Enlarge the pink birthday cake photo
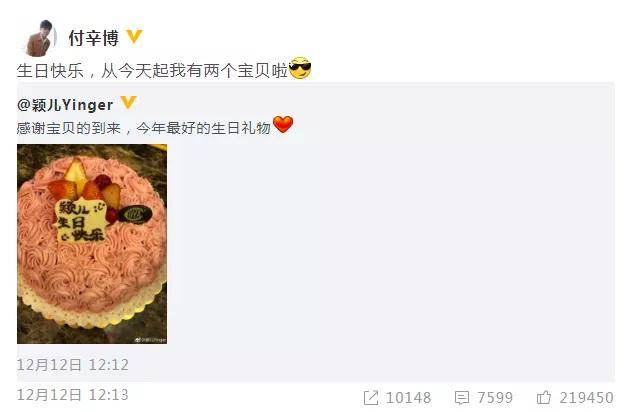Screen dimensions: 628x412 pyautogui.click(x=92, y=244)
